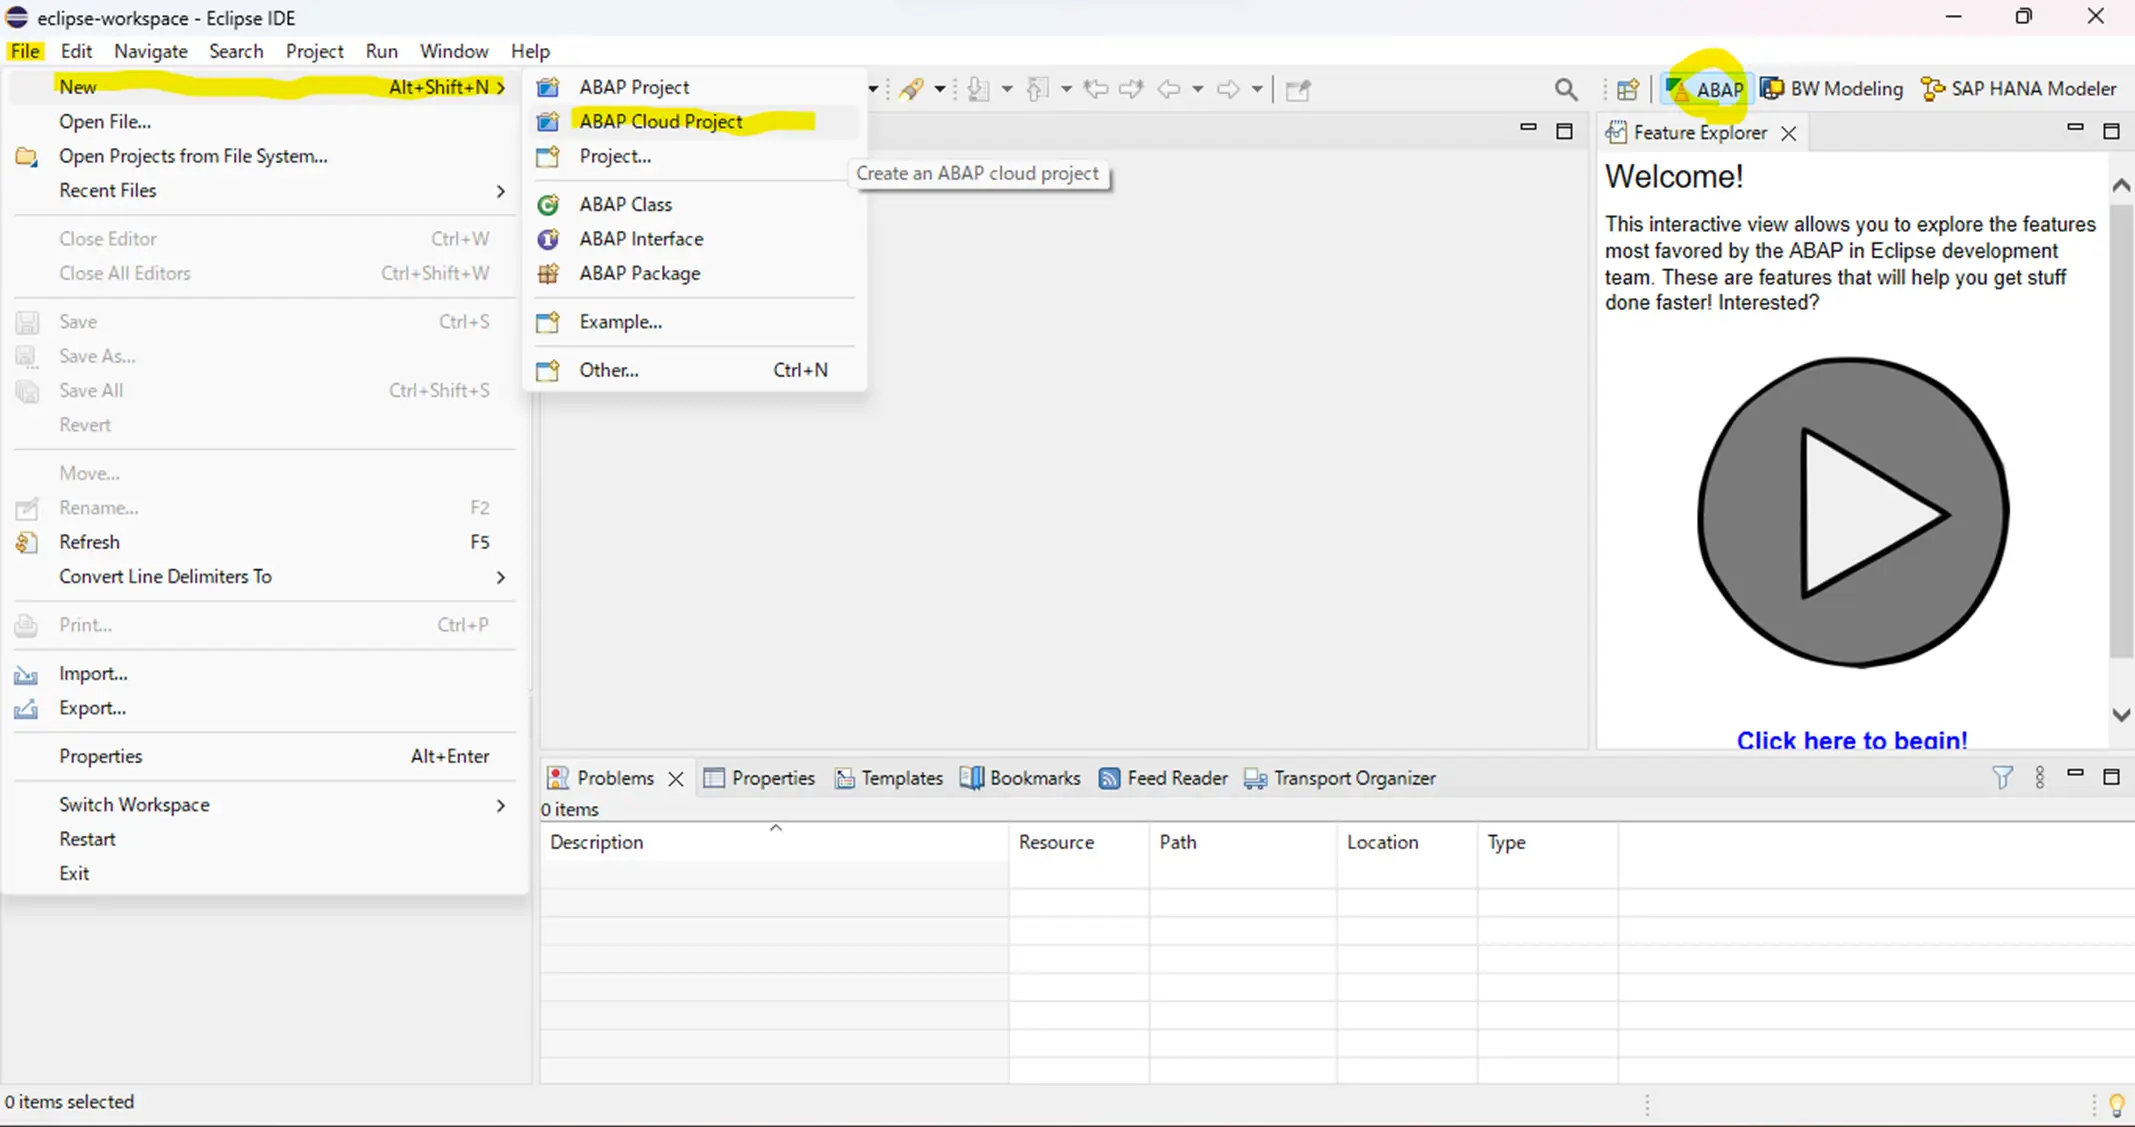The image size is (2135, 1127).
Task: Click the Previous Annotation toolbar icon
Action: pyautogui.click(x=1038, y=89)
